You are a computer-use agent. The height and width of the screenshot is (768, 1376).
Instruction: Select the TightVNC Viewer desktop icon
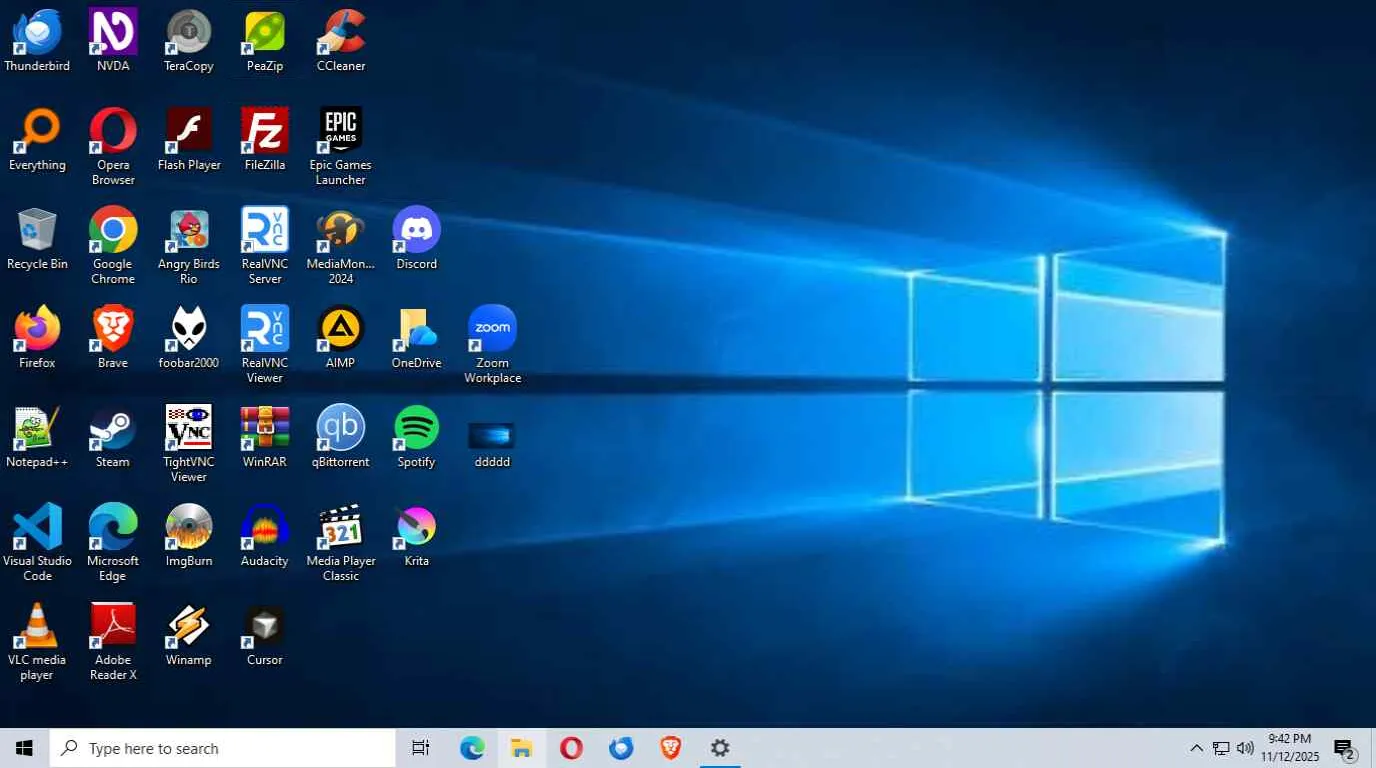(x=189, y=444)
